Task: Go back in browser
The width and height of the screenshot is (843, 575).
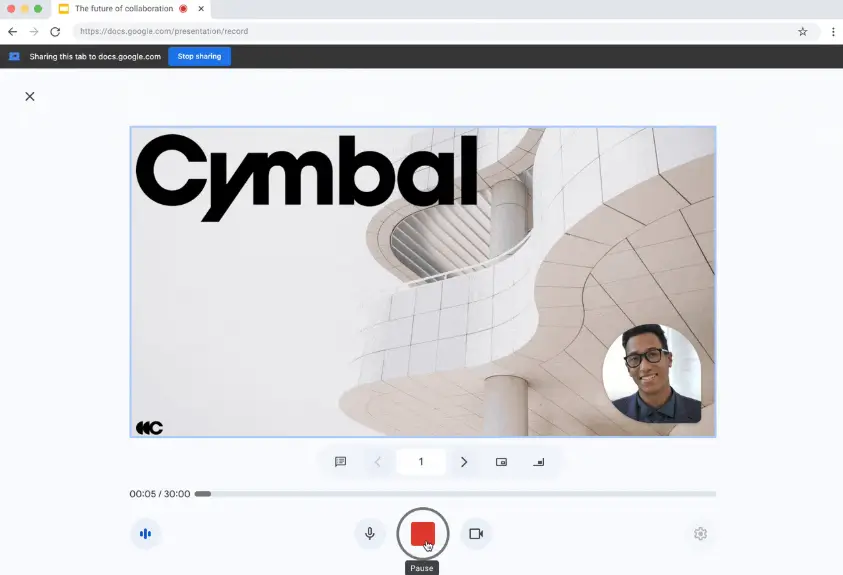Action: pos(12,31)
